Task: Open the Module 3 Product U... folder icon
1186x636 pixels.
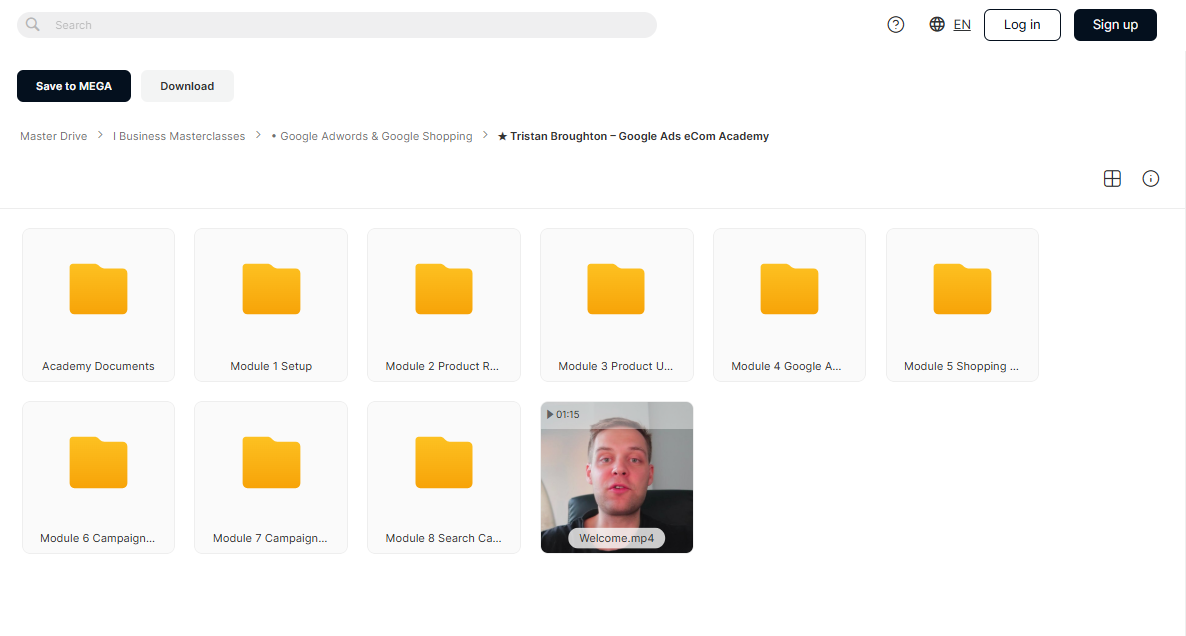Action: (616, 289)
